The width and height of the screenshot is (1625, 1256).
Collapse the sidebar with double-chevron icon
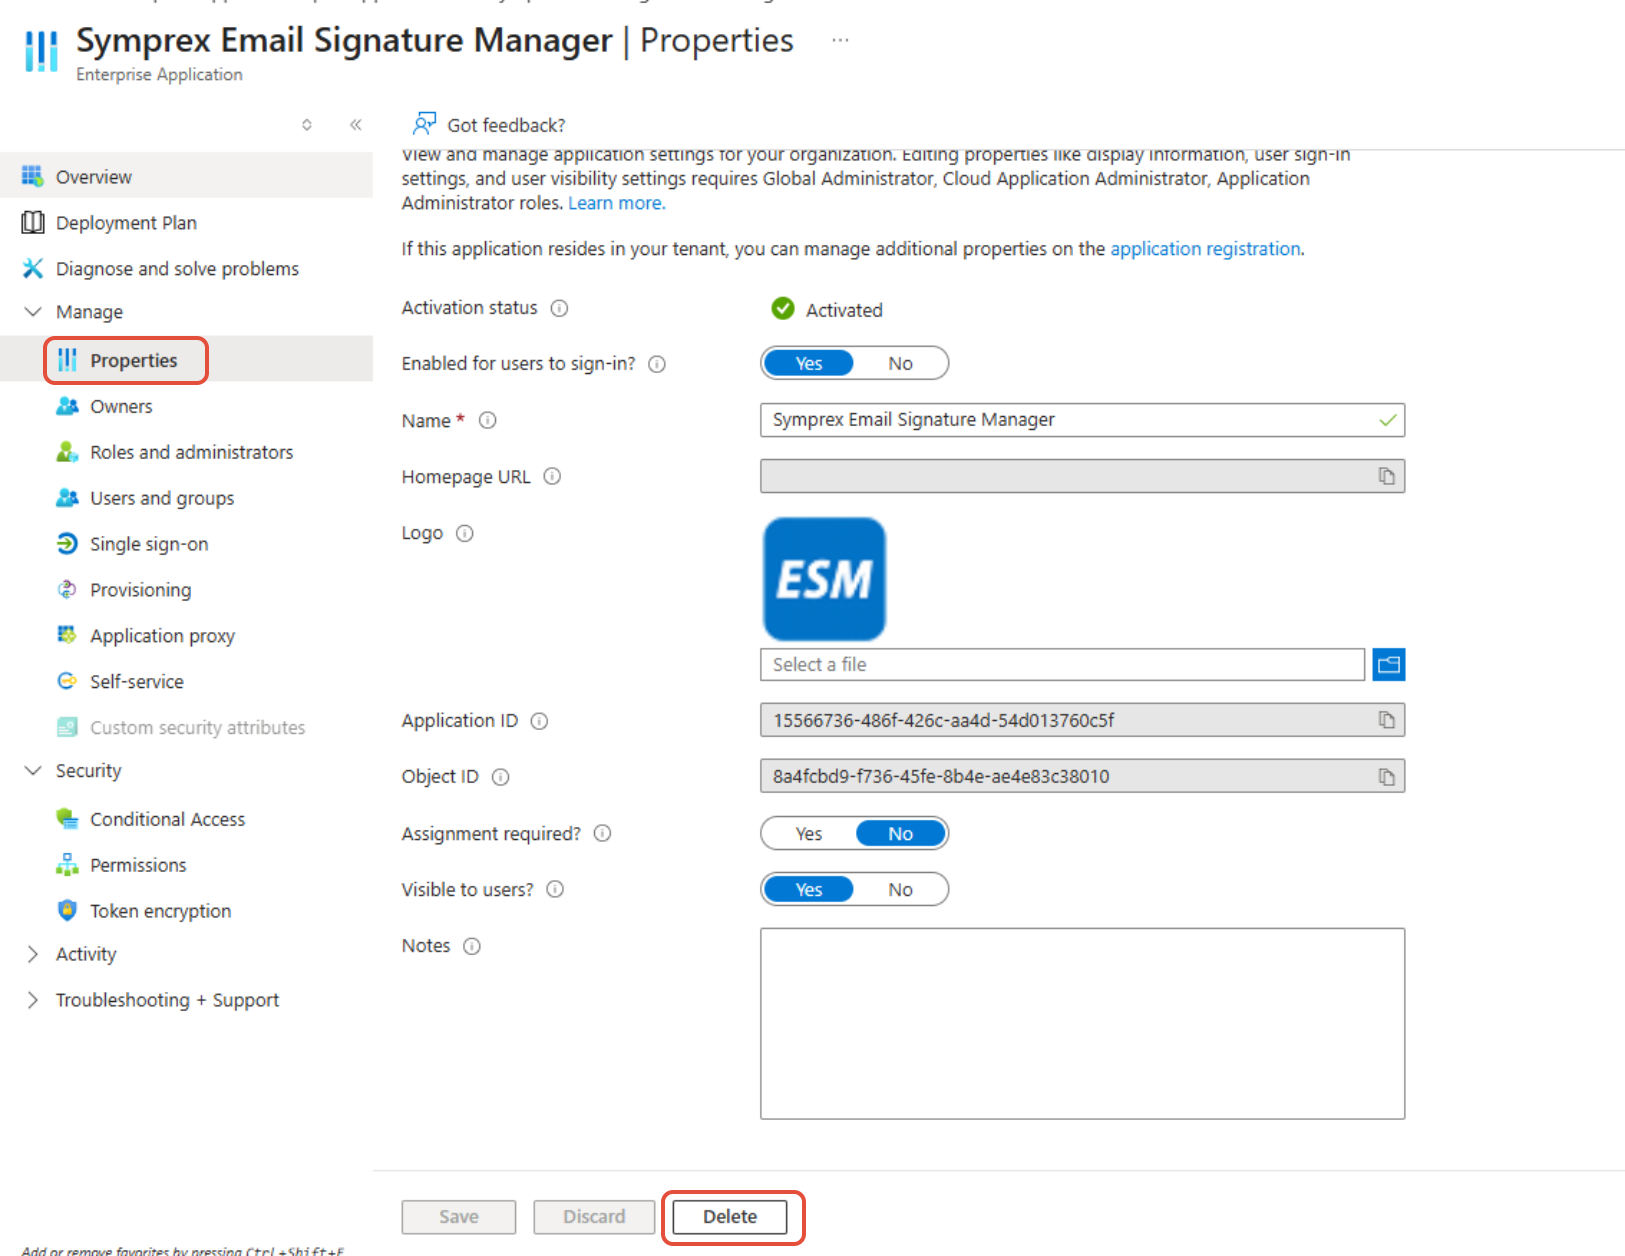point(355,125)
